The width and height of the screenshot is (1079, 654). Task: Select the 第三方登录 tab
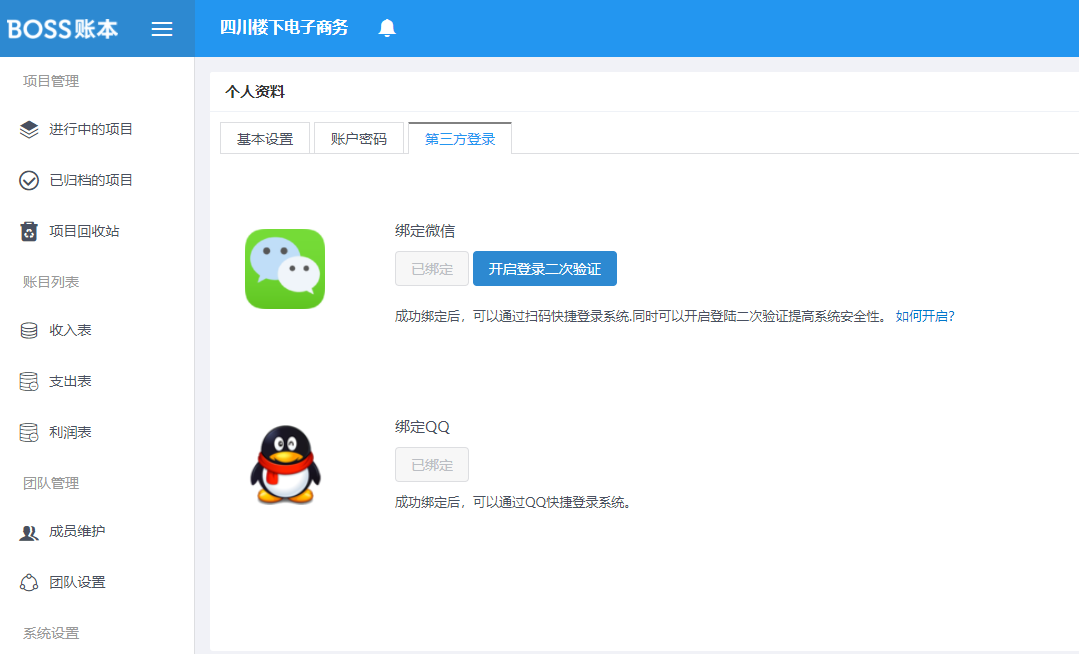pos(460,138)
